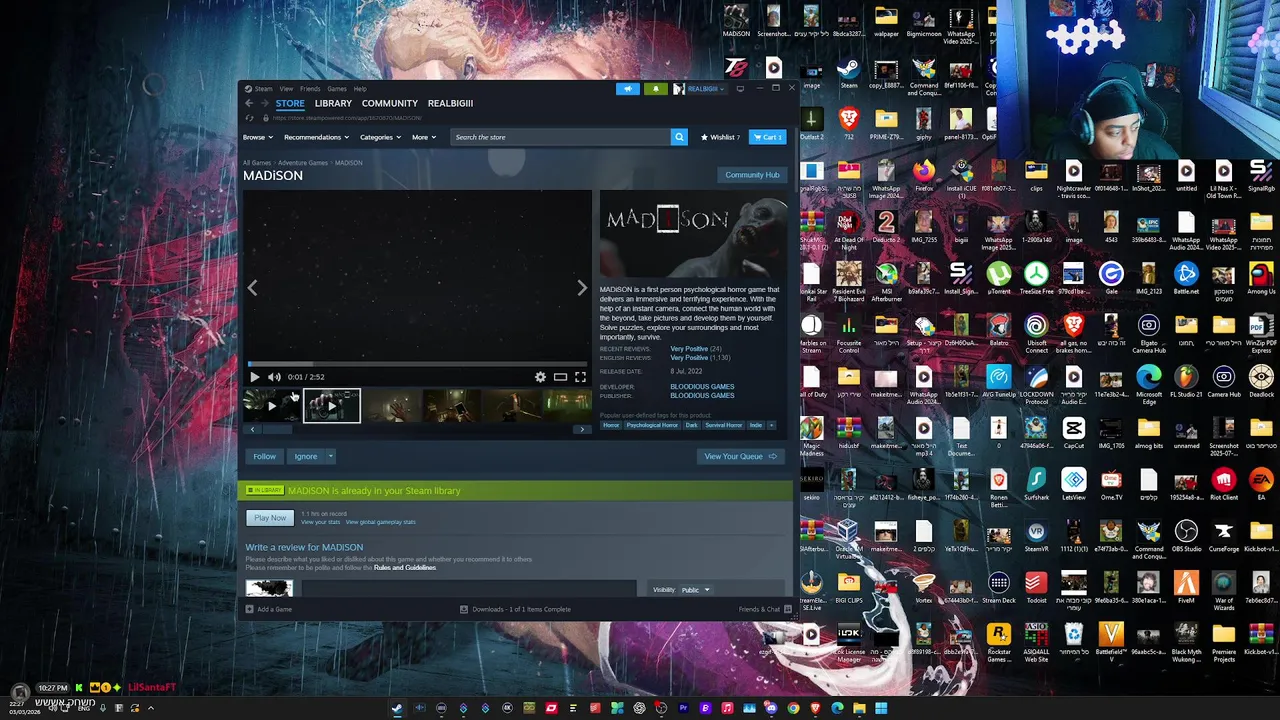The width and height of the screenshot is (1280, 720).
Task: Open the View menu in Steam
Action: 286,89
